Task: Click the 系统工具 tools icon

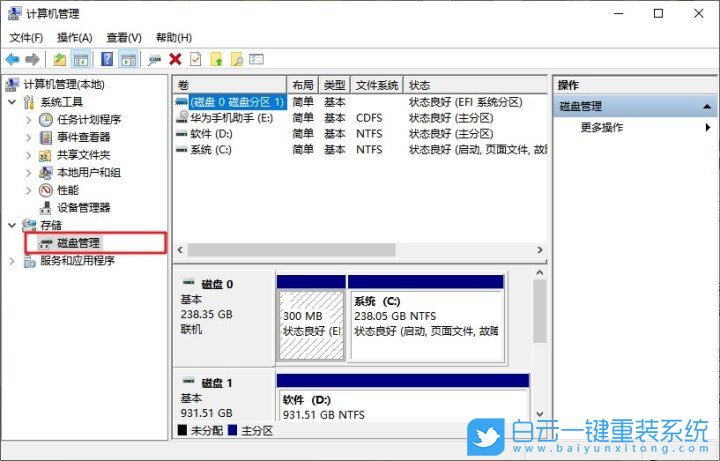Action: (x=29, y=102)
